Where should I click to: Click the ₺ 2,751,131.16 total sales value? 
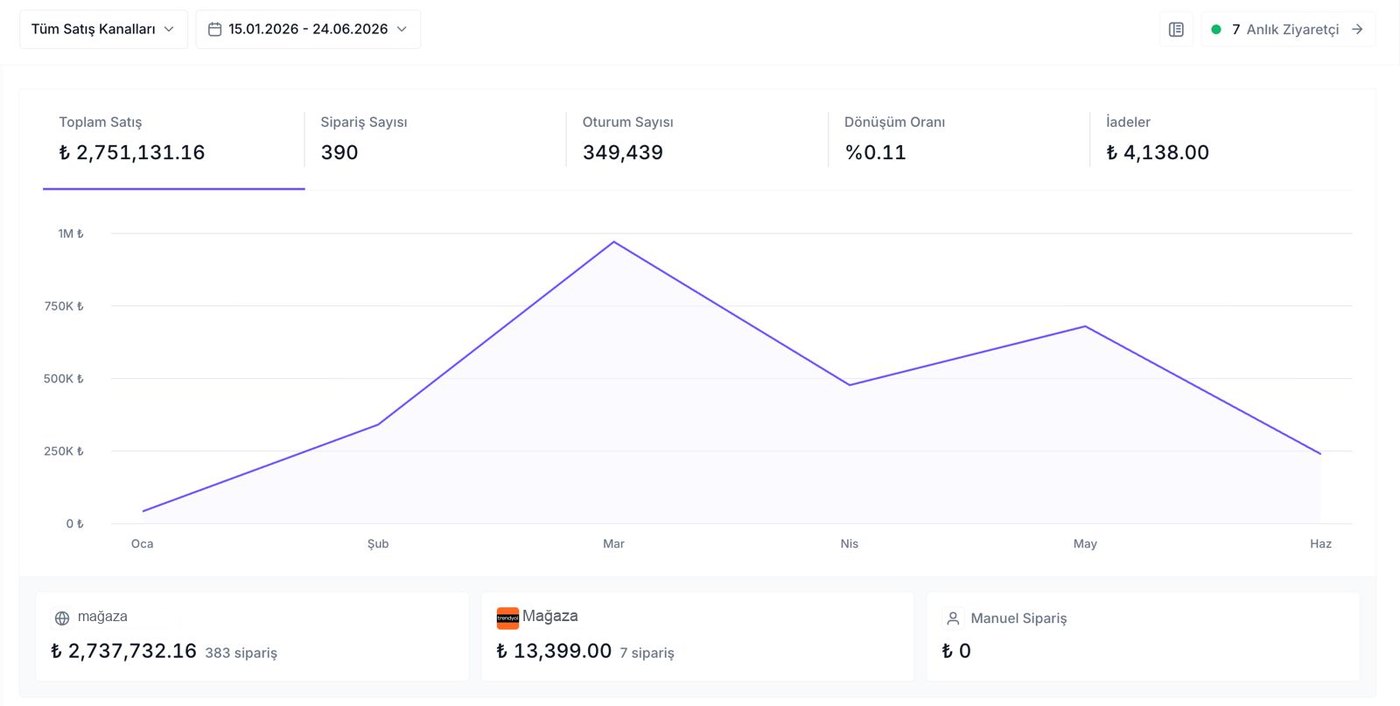click(132, 153)
